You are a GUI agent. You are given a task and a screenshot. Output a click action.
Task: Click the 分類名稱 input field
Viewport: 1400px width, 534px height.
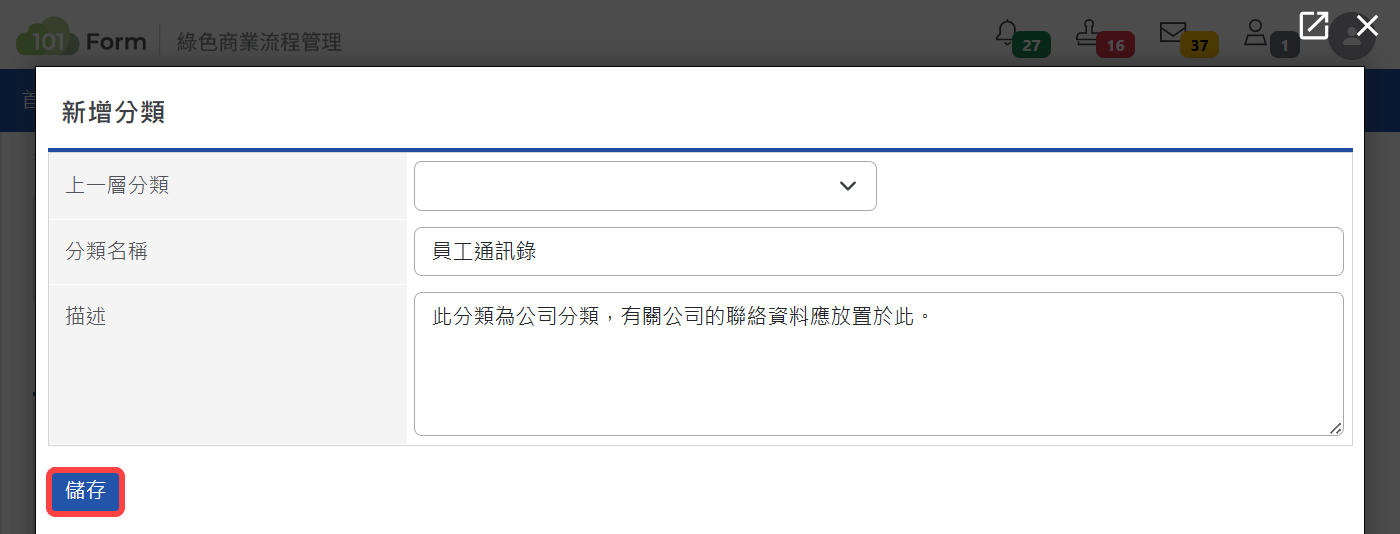point(878,251)
